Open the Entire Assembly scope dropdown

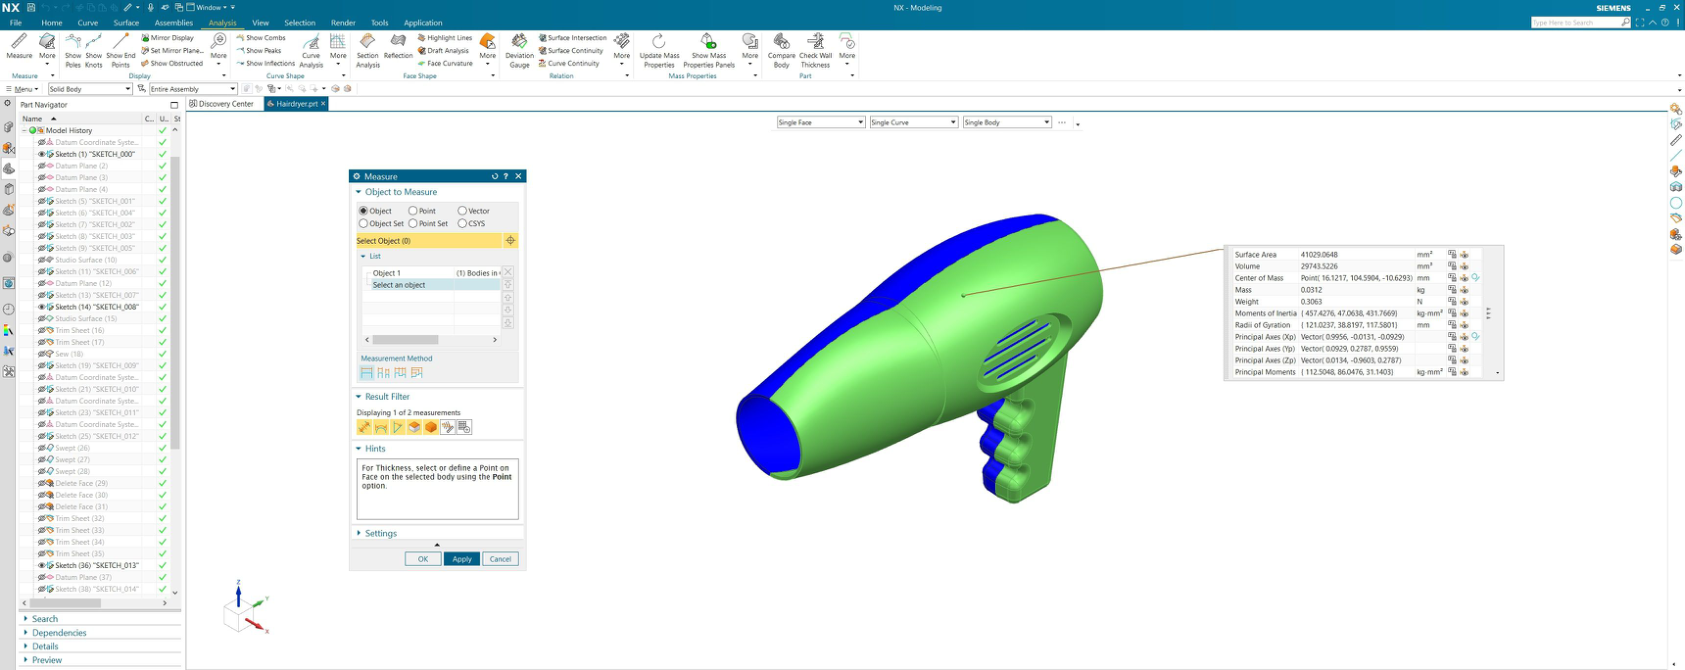(x=193, y=89)
